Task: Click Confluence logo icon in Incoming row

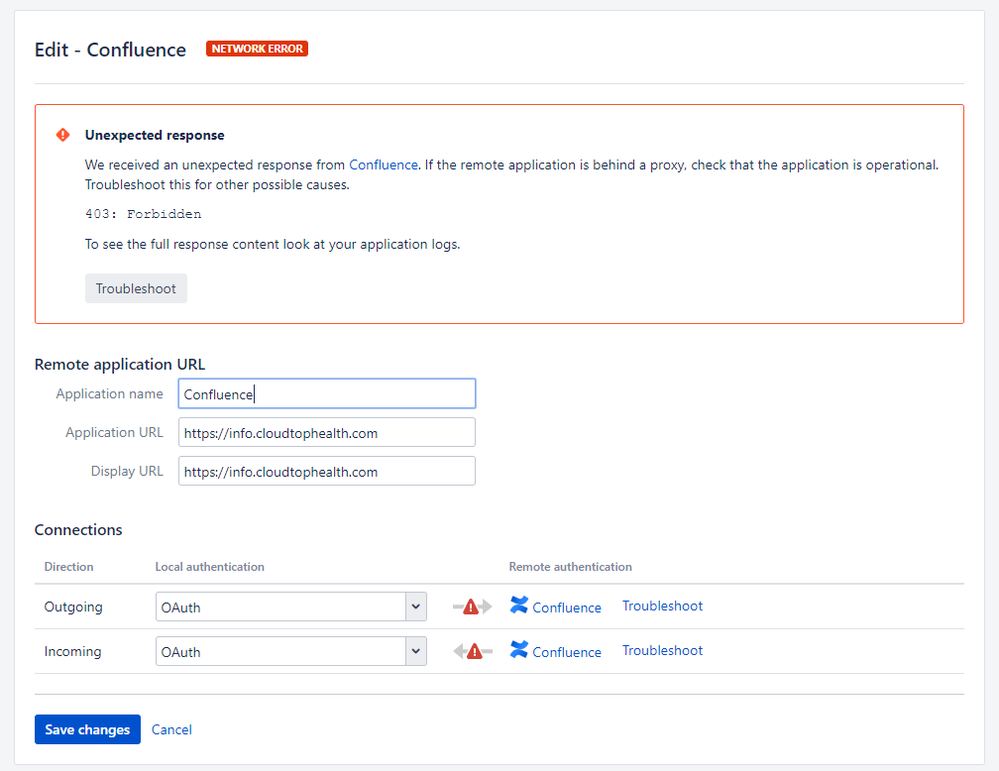Action: pos(519,650)
